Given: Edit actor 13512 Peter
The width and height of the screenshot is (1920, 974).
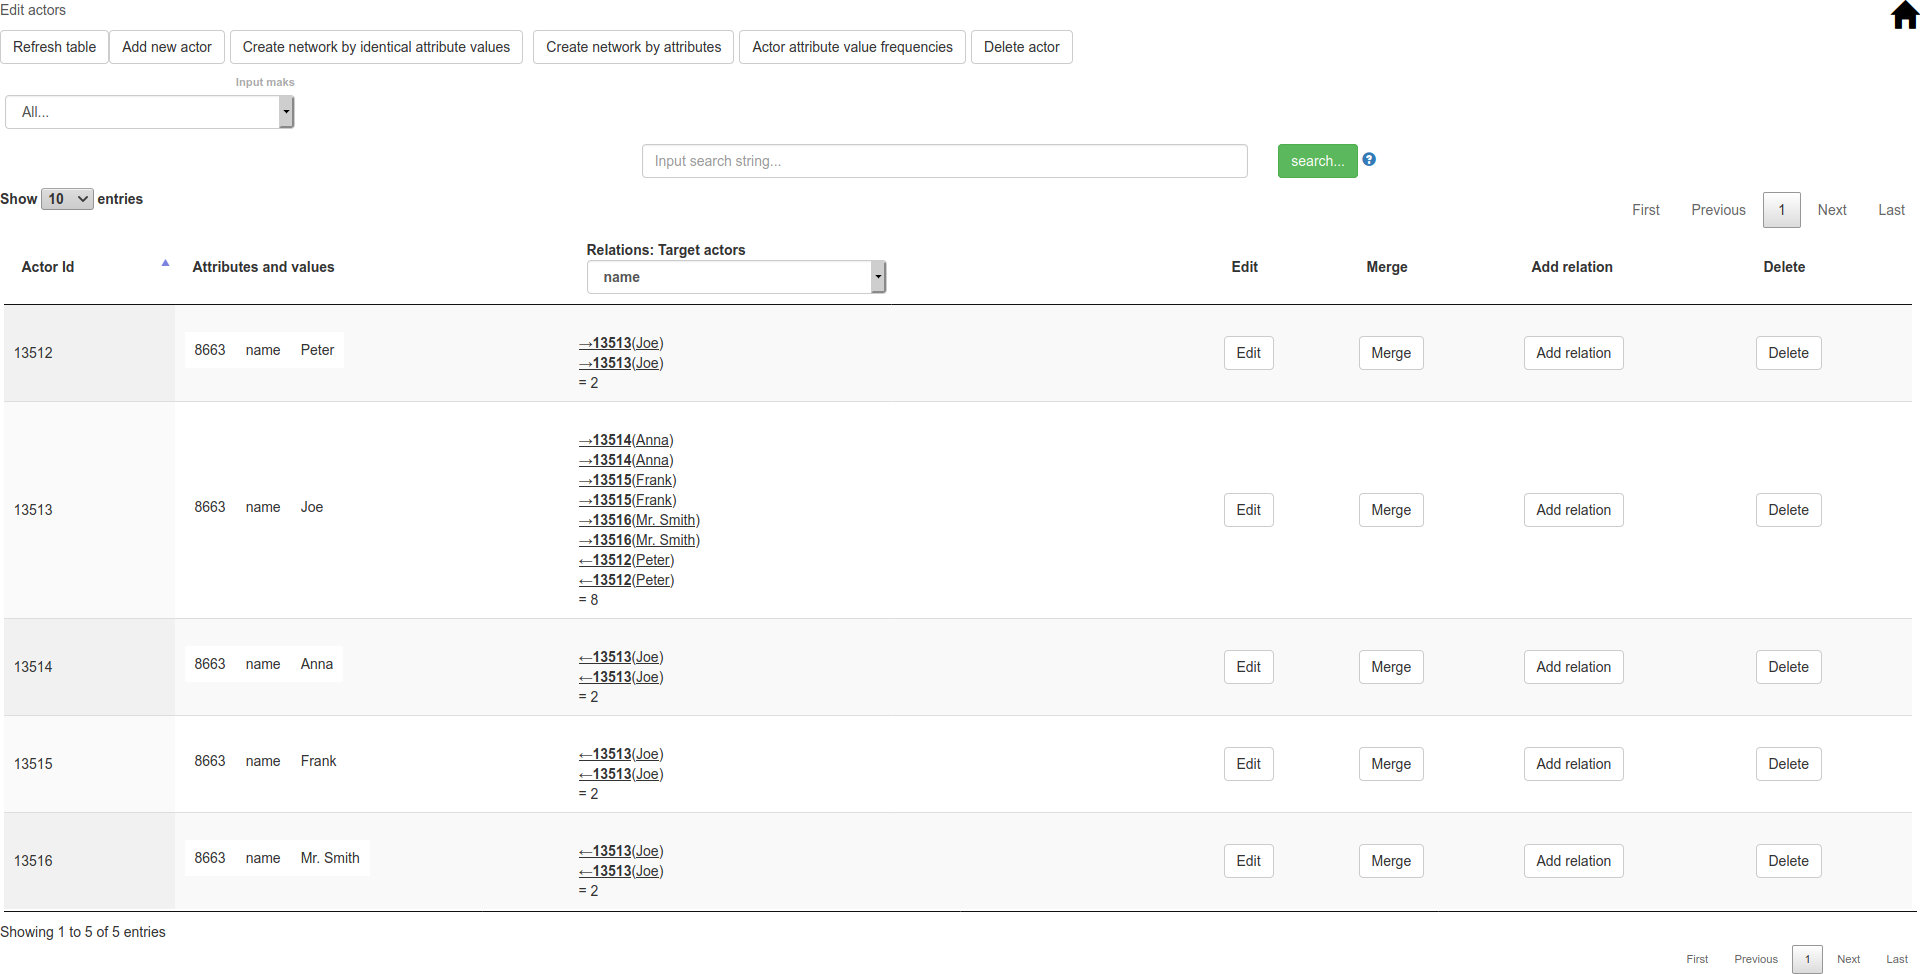Looking at the screenshot, I should coord(1248,353).
